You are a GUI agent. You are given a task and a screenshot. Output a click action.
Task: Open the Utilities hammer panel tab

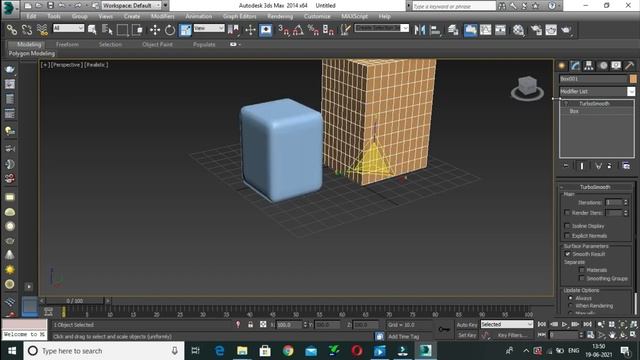click(x=629, y=66)
